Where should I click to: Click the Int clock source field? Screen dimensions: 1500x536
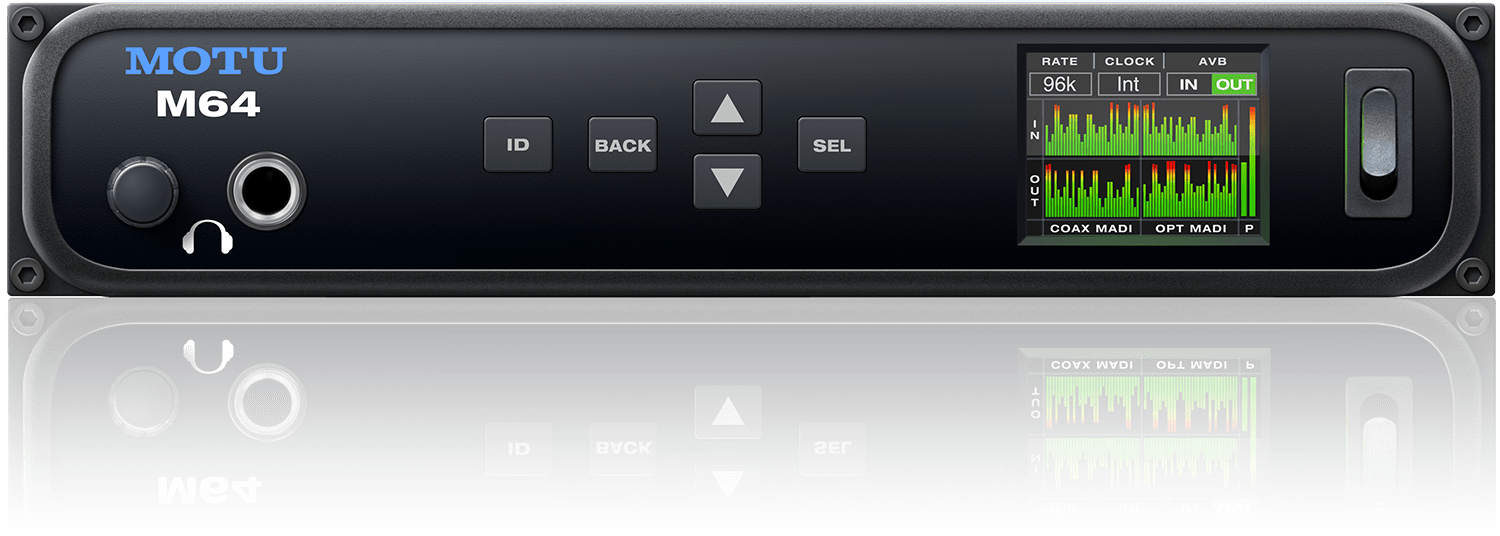point(1128,85)
